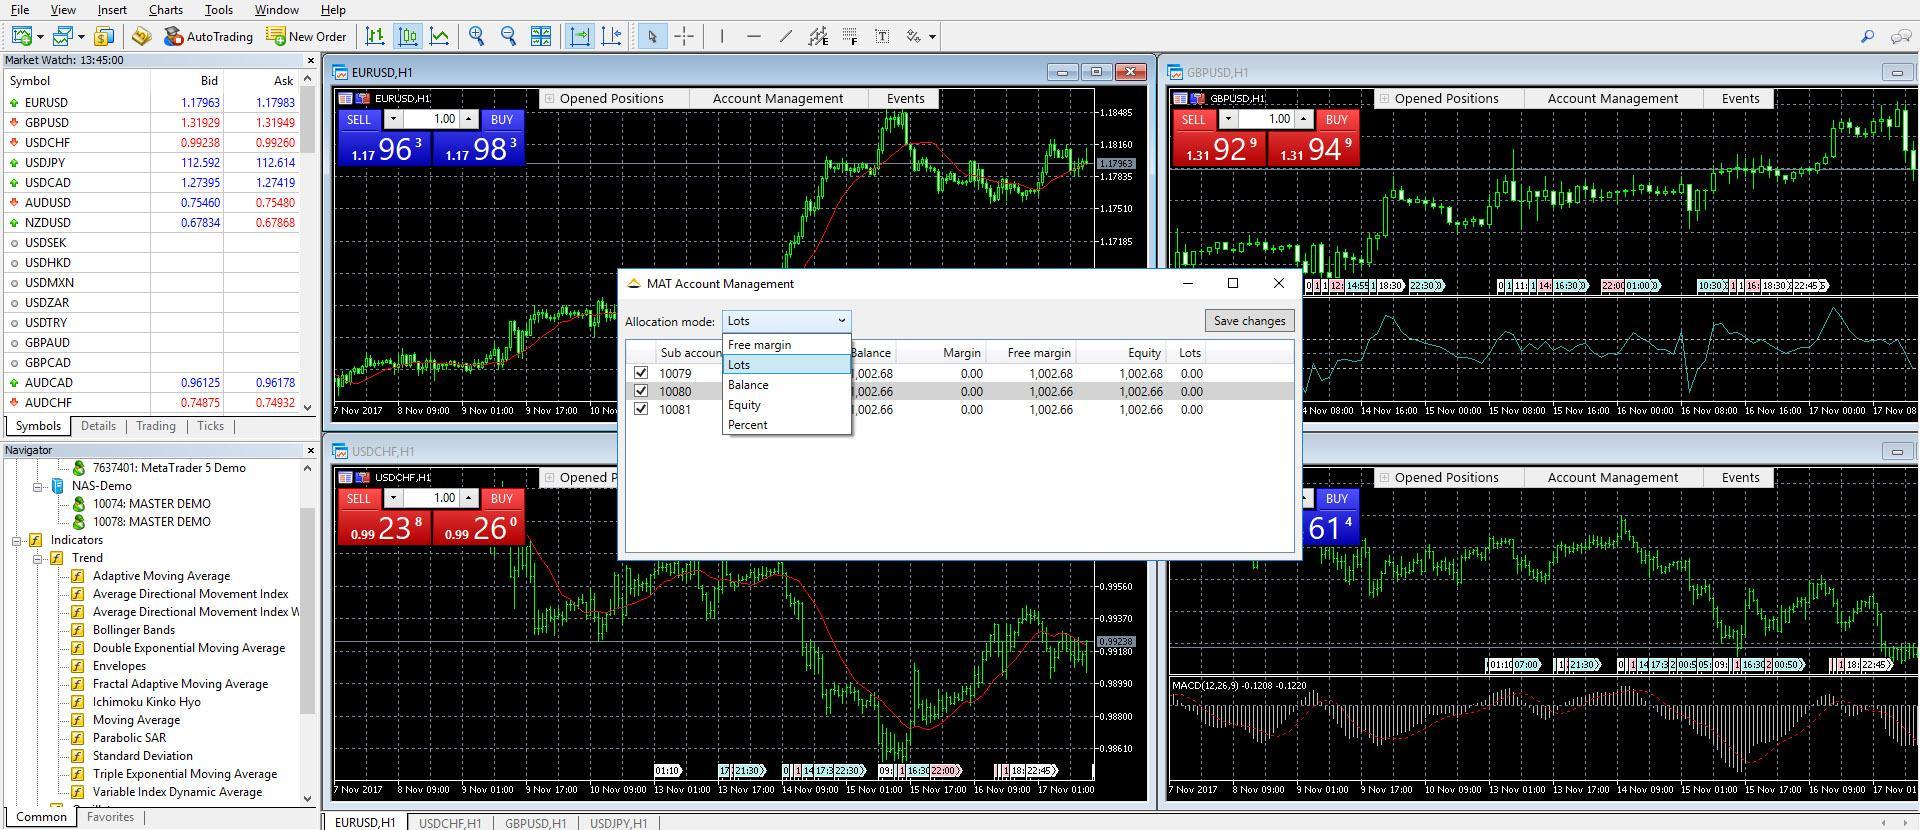Screen dimensions: 1920x830
Task: Select the text label tool
Action: point(882,36)
